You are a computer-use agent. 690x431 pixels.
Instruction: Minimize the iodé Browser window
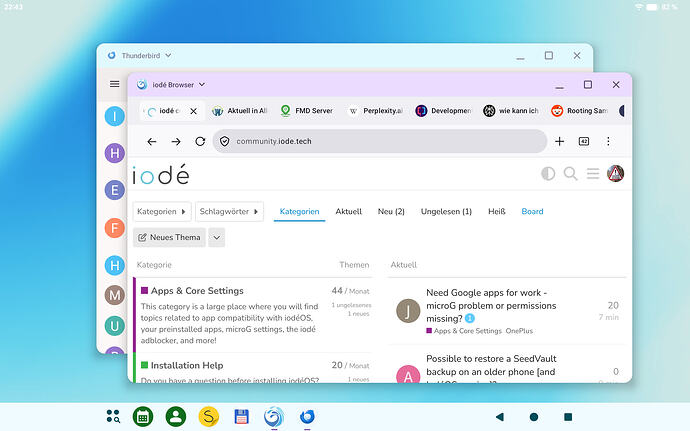click(x=559, y=85)
